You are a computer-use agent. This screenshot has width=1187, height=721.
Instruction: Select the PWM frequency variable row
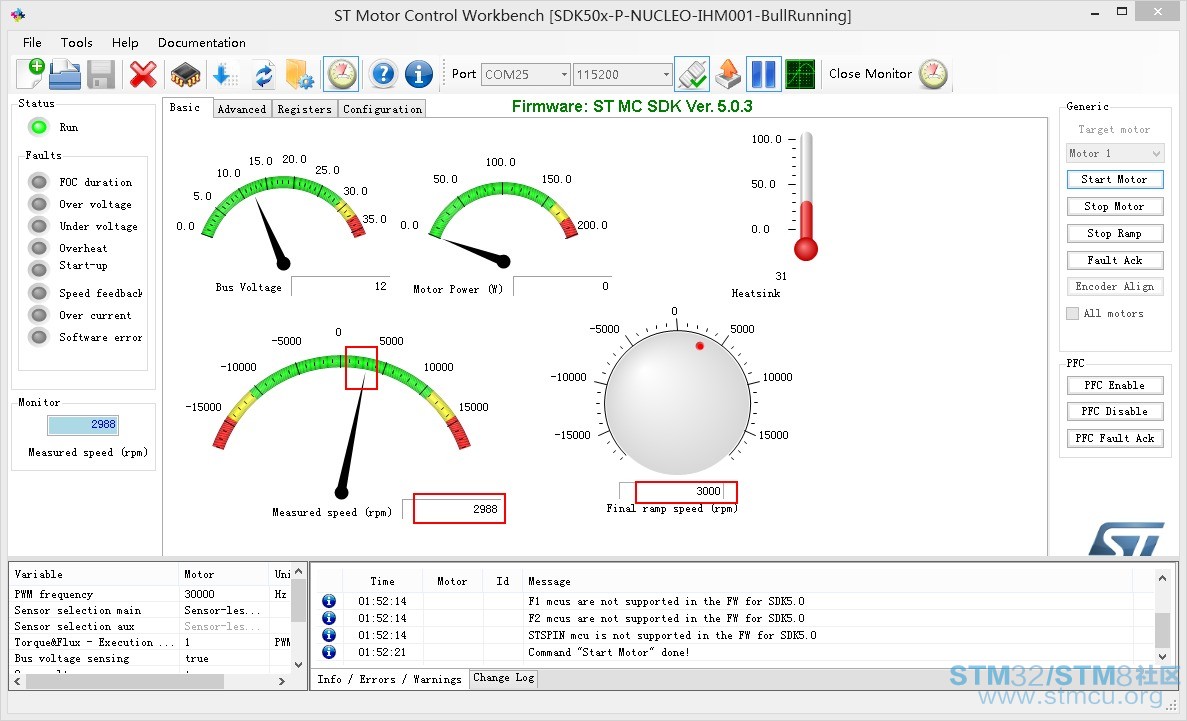click(x=151, y=595)
